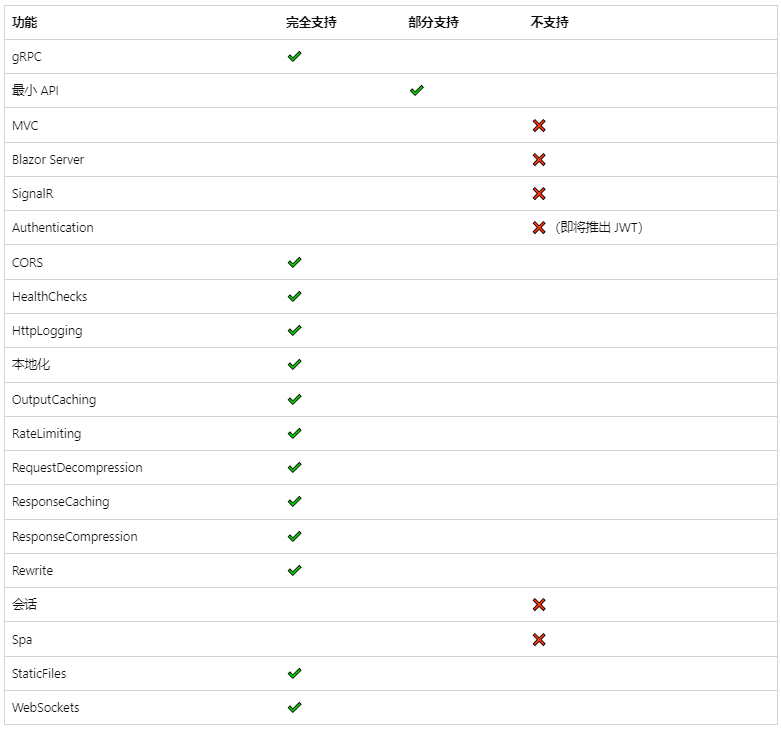Click the red X beside SignalR
Image resolution: width=781 pixels, height=735 pixels.
coord(539,194)
